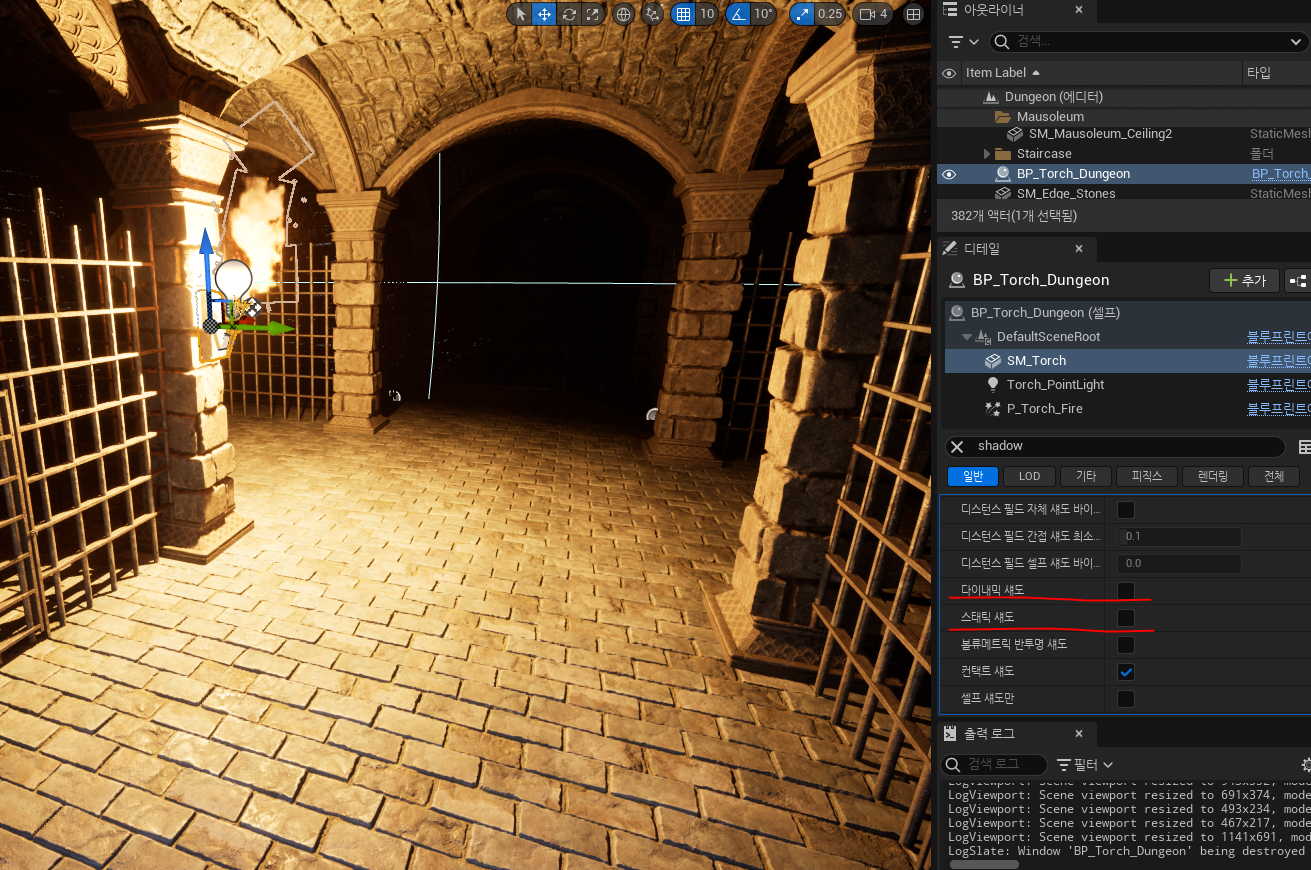Select SM_Edge_Stones in outliner

(x=1066, y=194)
